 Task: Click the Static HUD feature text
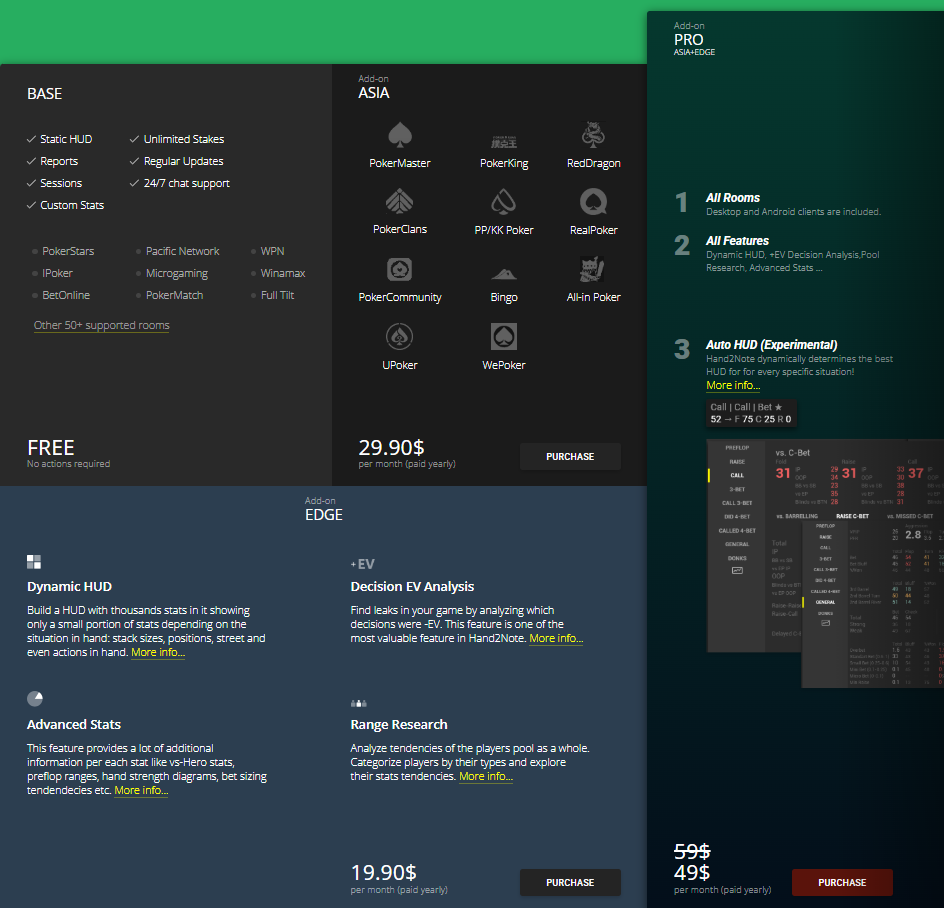(66, 139)
